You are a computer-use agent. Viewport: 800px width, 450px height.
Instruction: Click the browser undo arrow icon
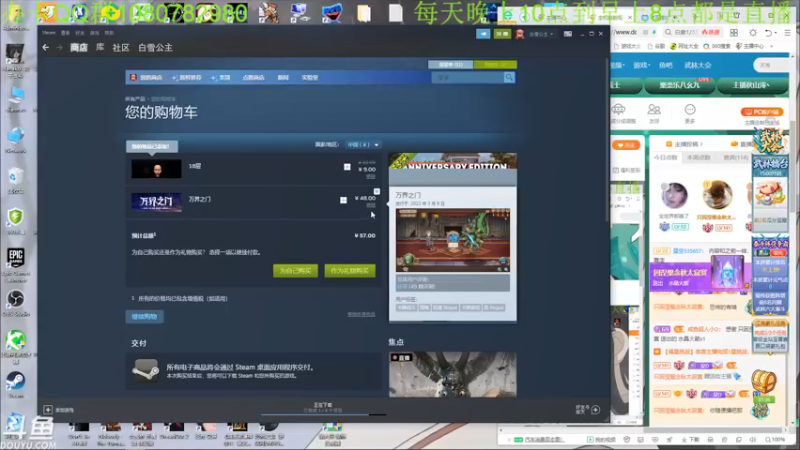768,33
